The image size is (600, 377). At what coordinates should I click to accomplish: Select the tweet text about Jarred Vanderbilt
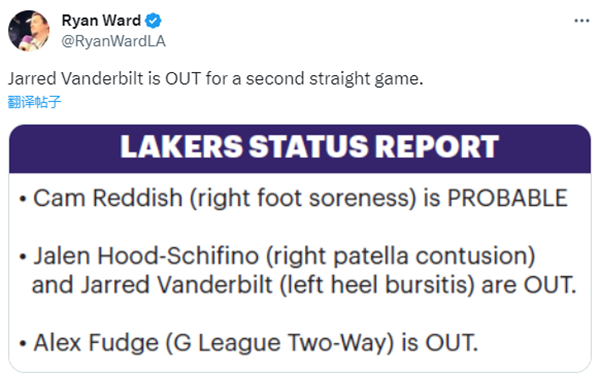pos(215,79)
